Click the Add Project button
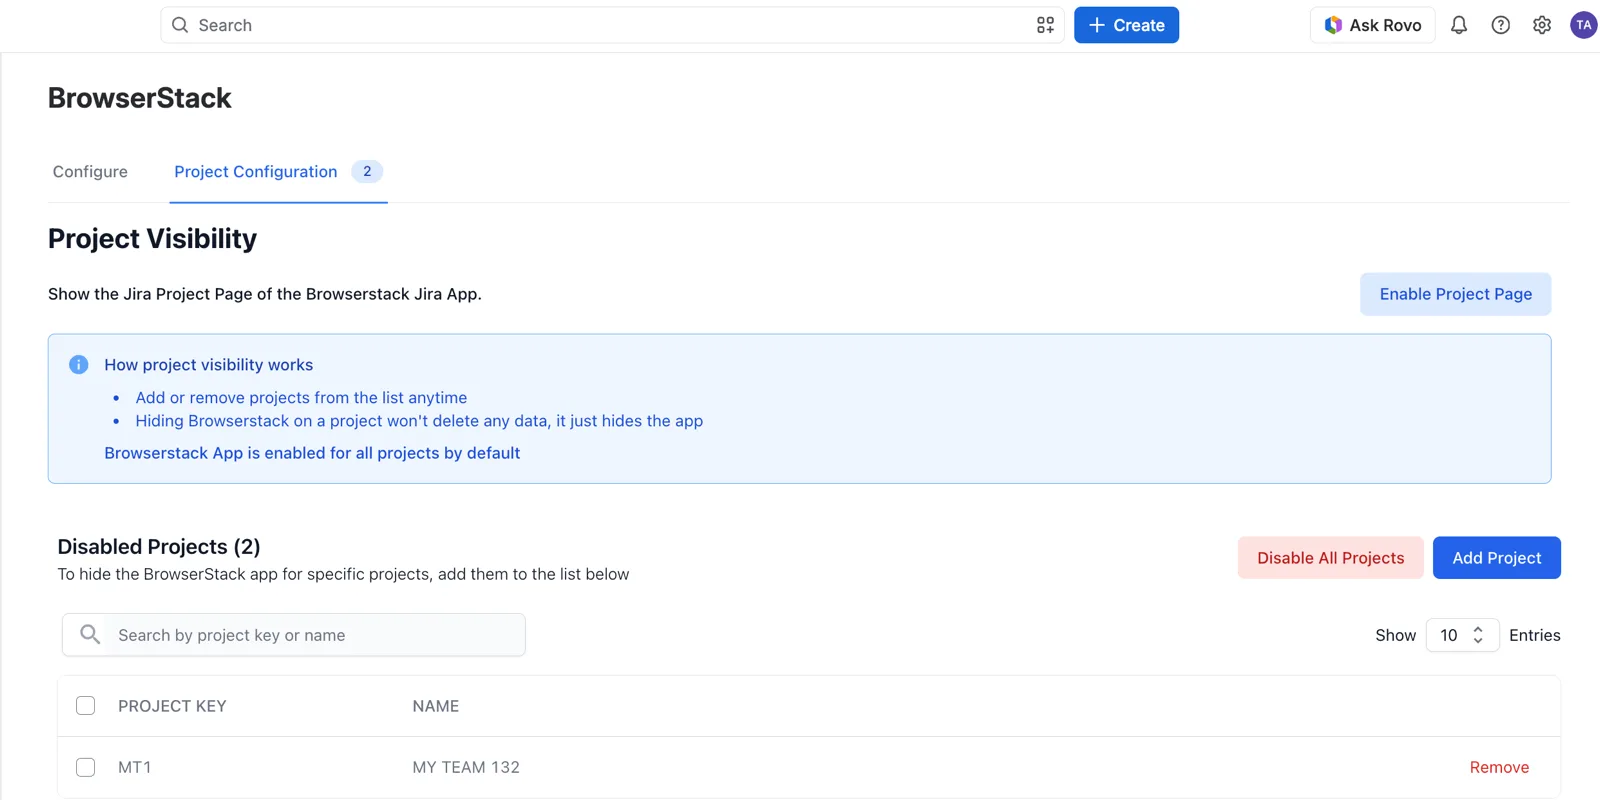Viewport: 1600px width, 800px height. click(x=1496, y=558)
